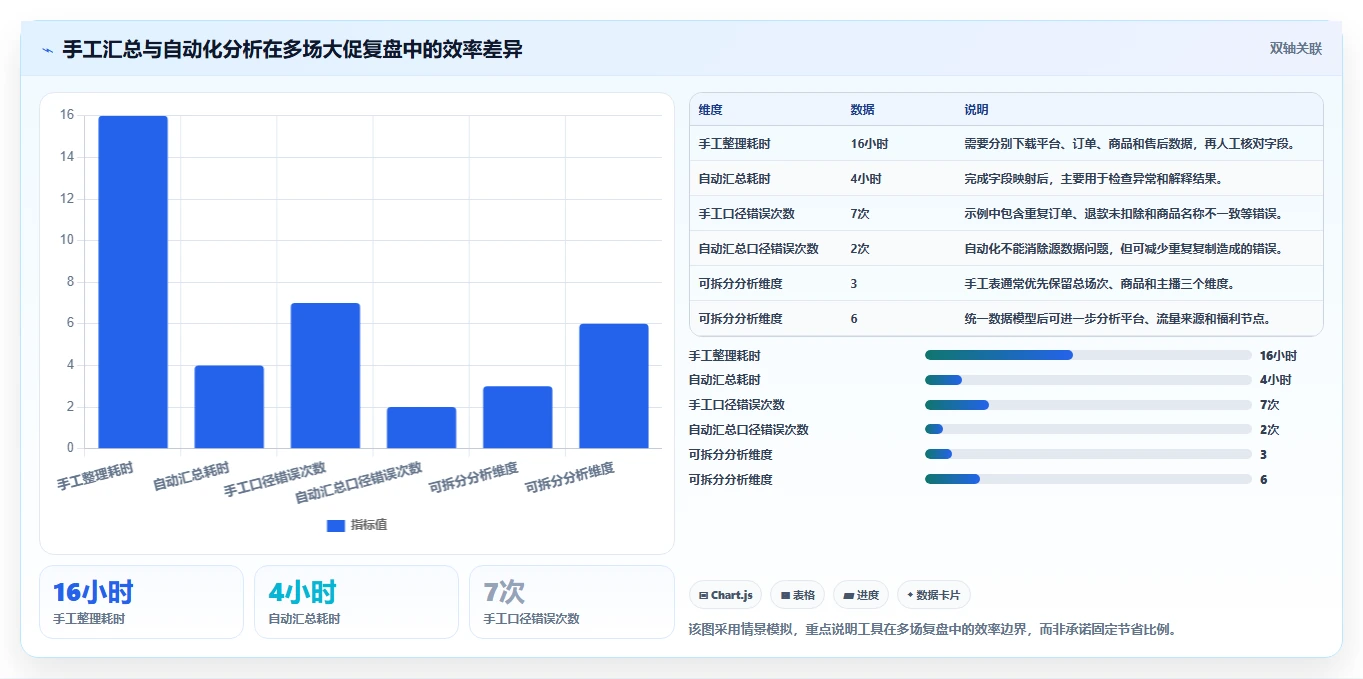Click the 7次 cell in the table

tap(860, 214)
